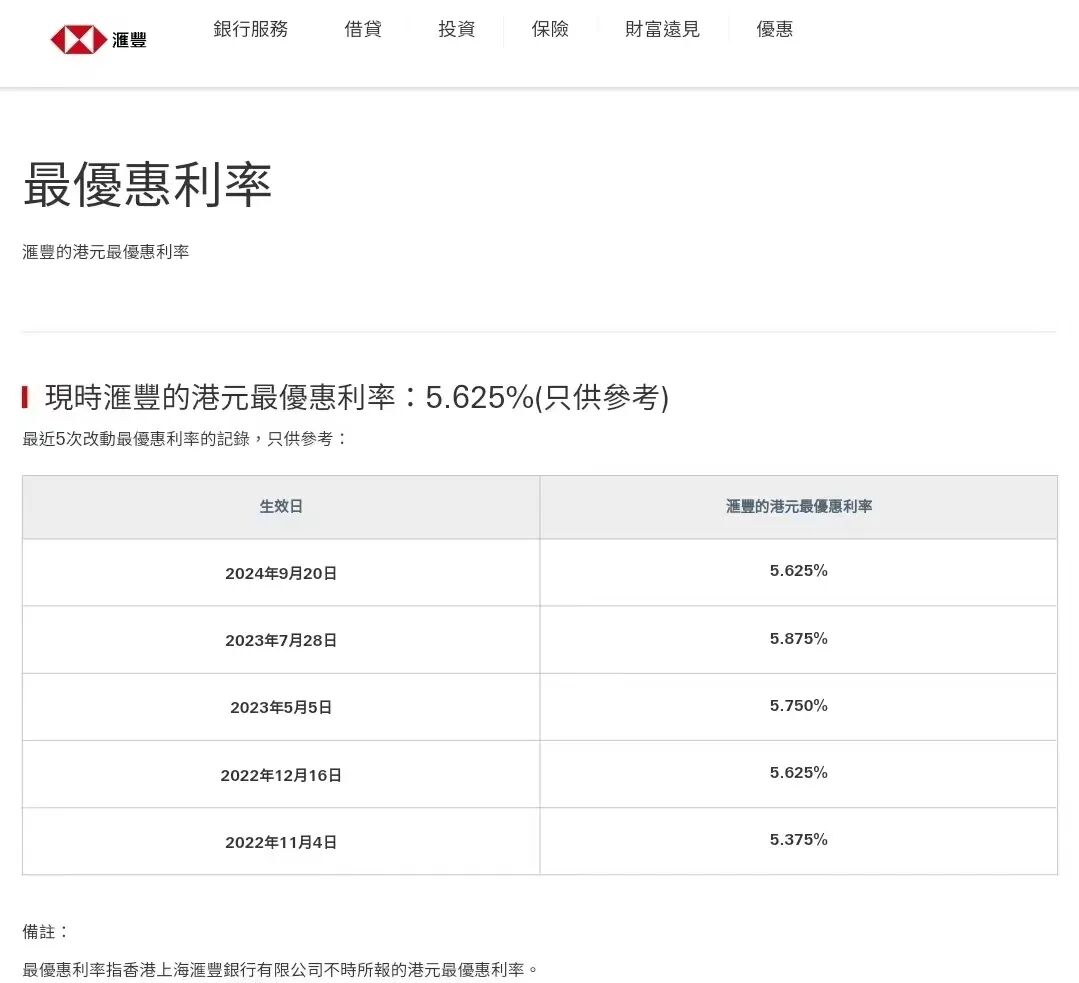Click the 最優惠利率指香港上海滙豐銀行 footnote text

click(281, 970)
